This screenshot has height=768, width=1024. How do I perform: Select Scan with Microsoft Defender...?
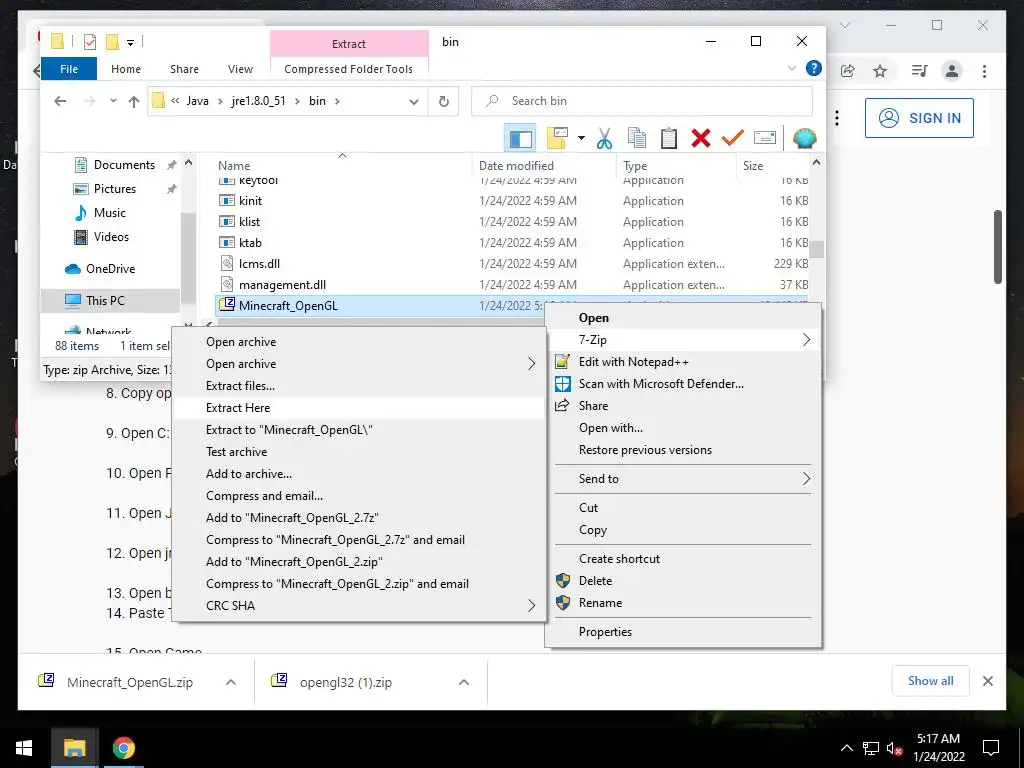pos(683,384)
